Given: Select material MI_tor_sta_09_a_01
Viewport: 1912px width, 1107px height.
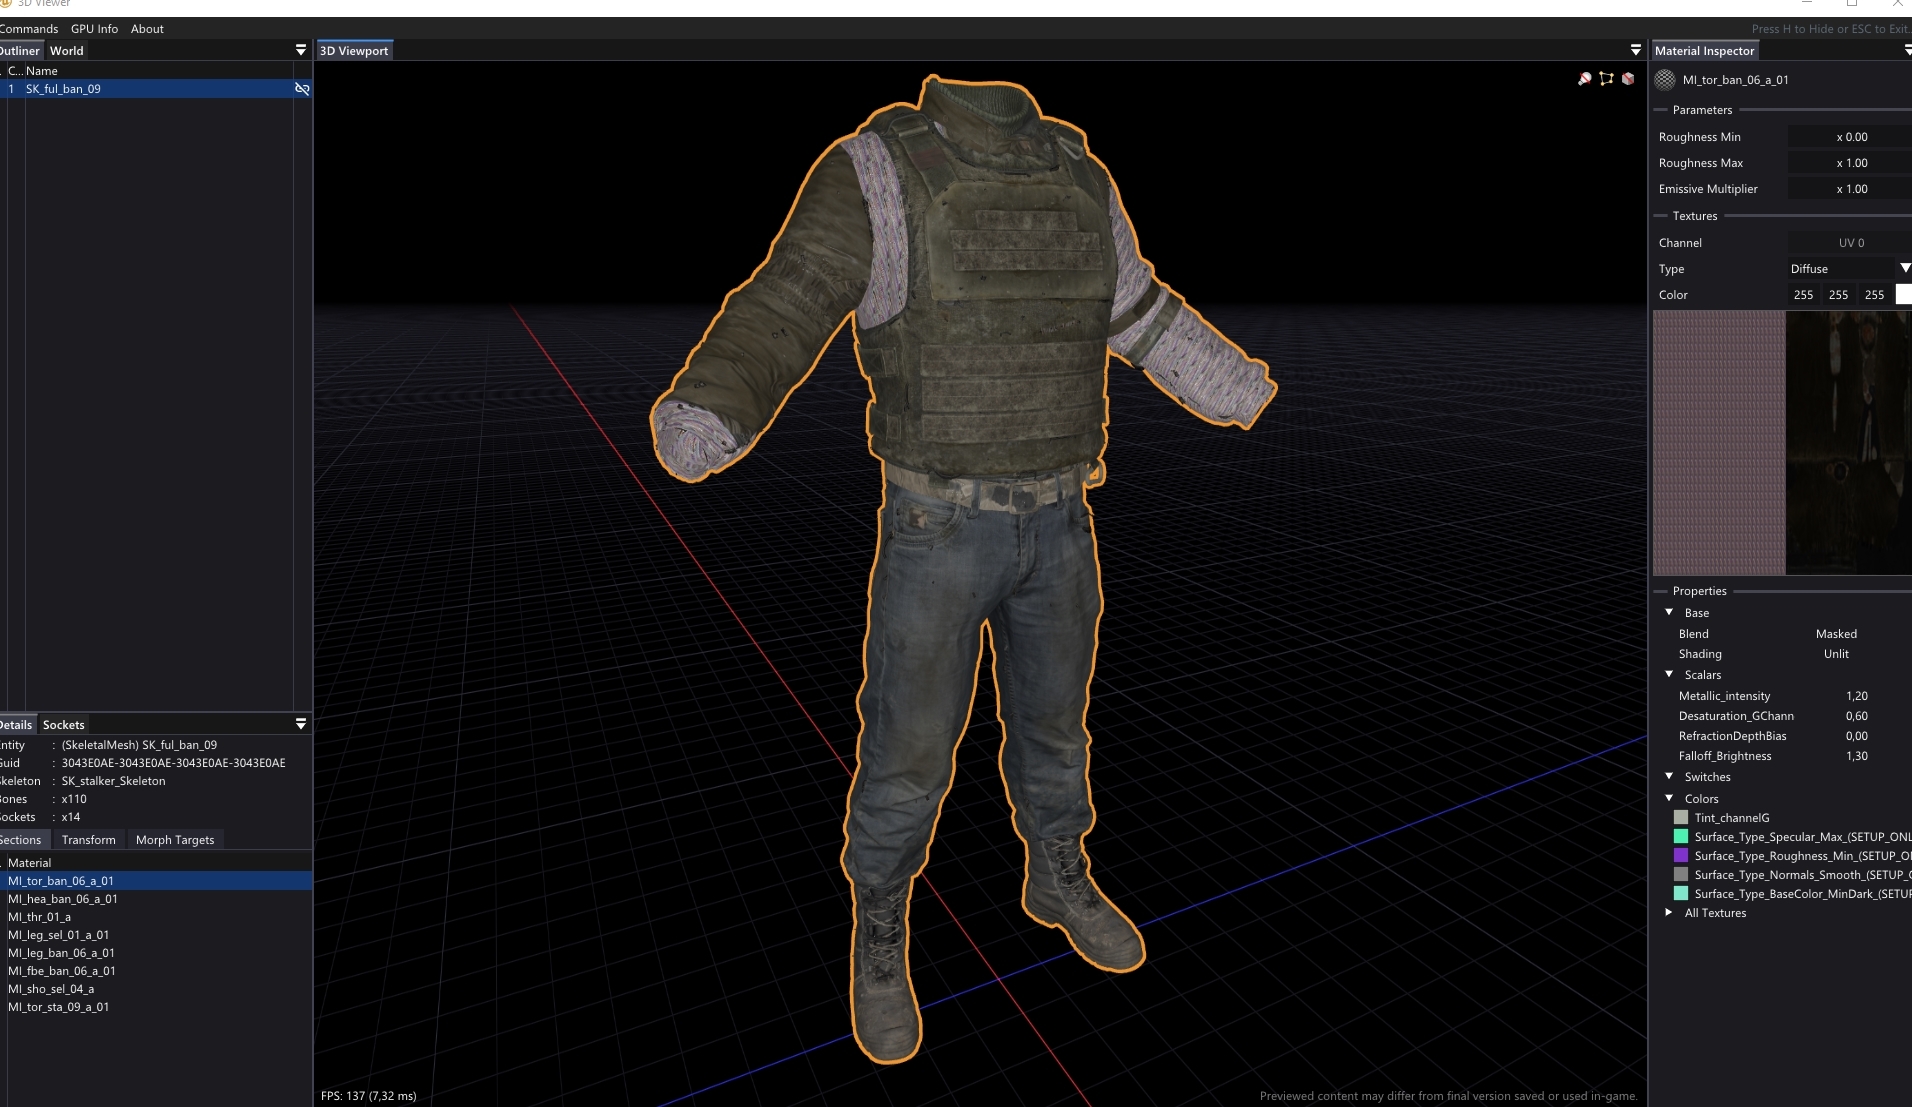Looking at the screenshot, I should (156, 1007).
